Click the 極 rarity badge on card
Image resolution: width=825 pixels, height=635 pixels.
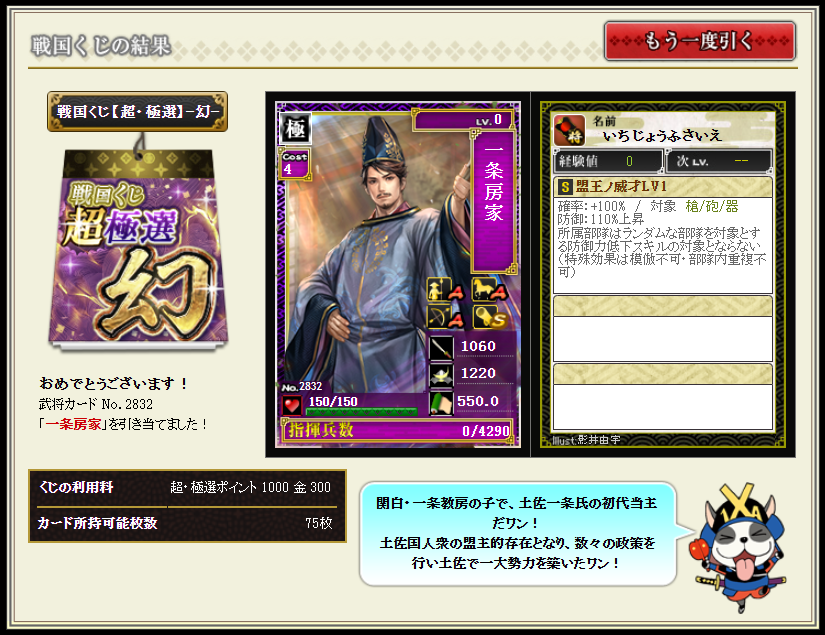coord(295,128)
